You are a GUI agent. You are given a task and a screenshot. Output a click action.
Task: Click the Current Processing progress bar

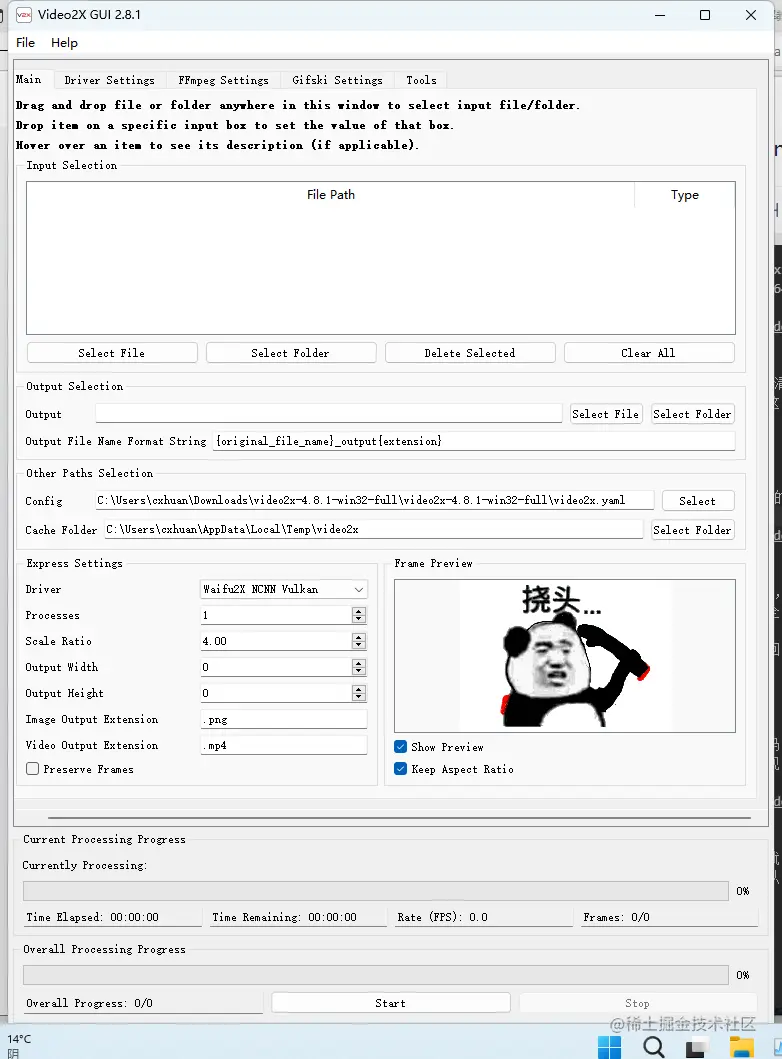[376, 891]
